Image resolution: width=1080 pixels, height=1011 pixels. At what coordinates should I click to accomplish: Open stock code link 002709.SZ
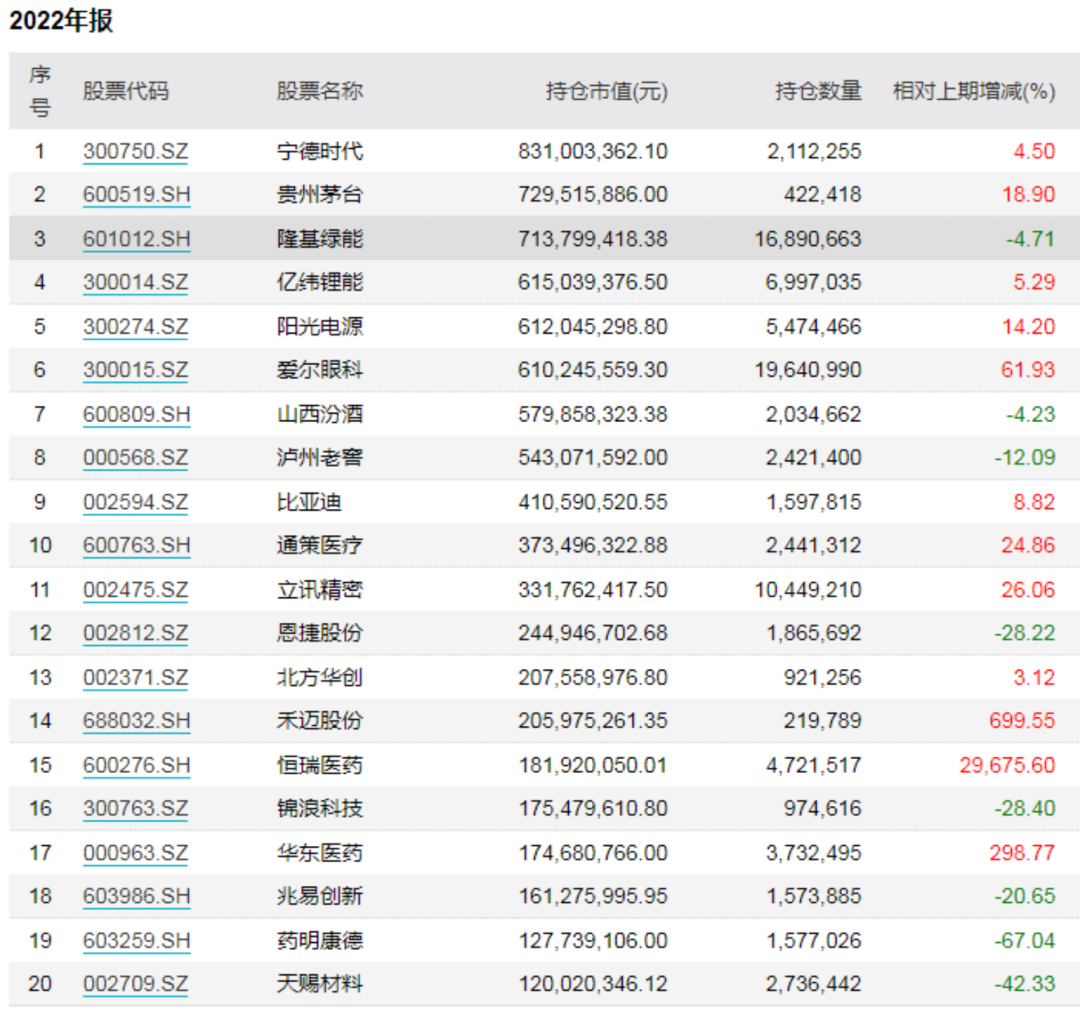pos(136,983)
